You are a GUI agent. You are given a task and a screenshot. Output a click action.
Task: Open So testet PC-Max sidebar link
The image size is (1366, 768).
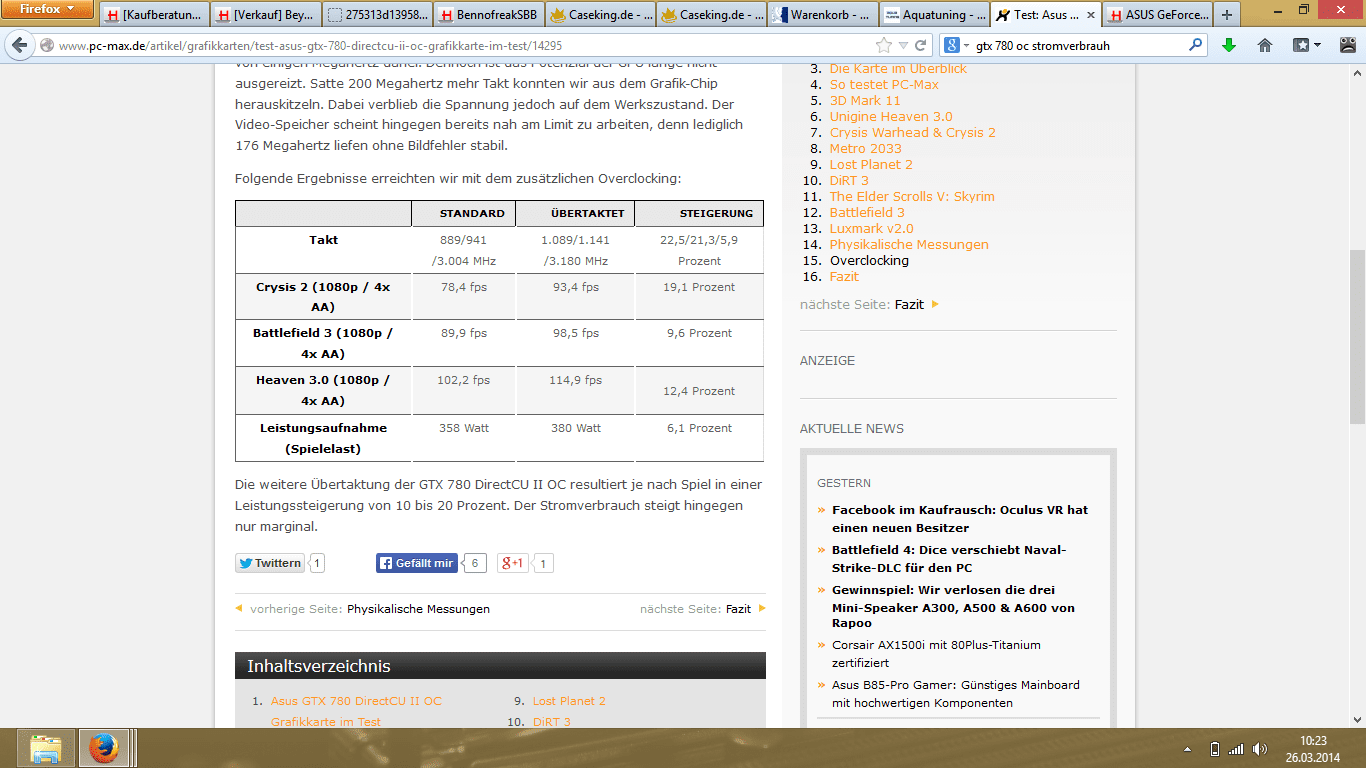[x=884, y=84]
